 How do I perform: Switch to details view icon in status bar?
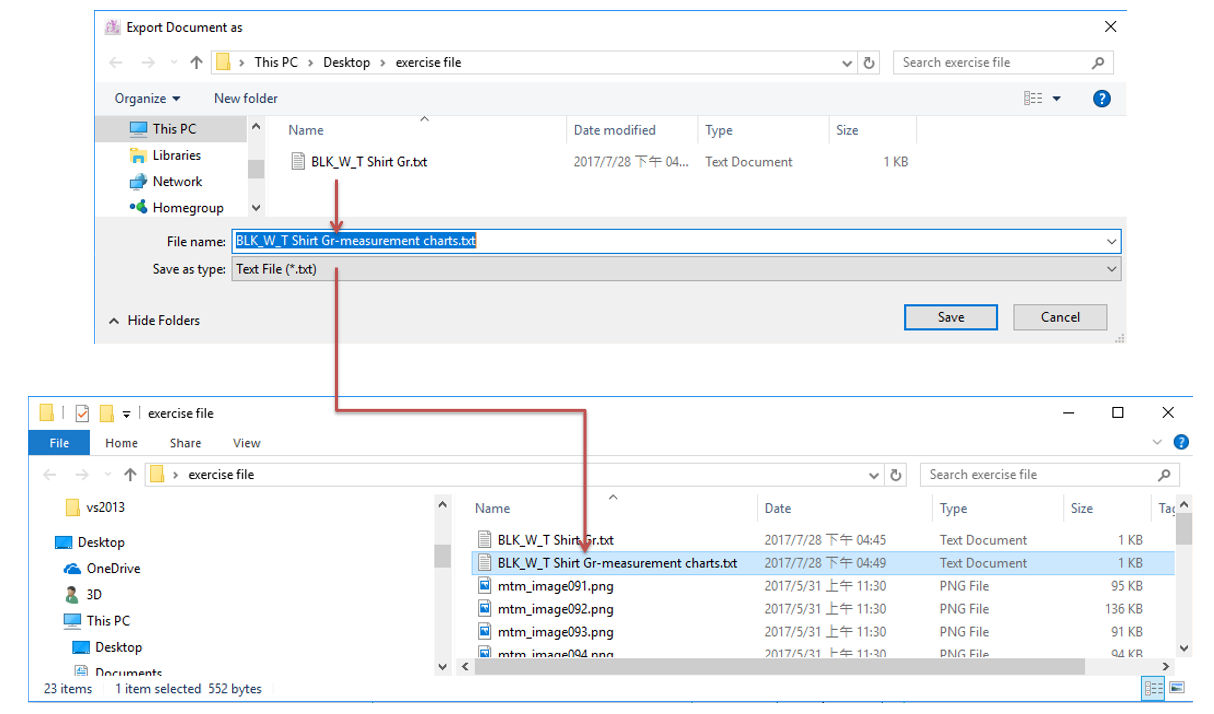1153,688
